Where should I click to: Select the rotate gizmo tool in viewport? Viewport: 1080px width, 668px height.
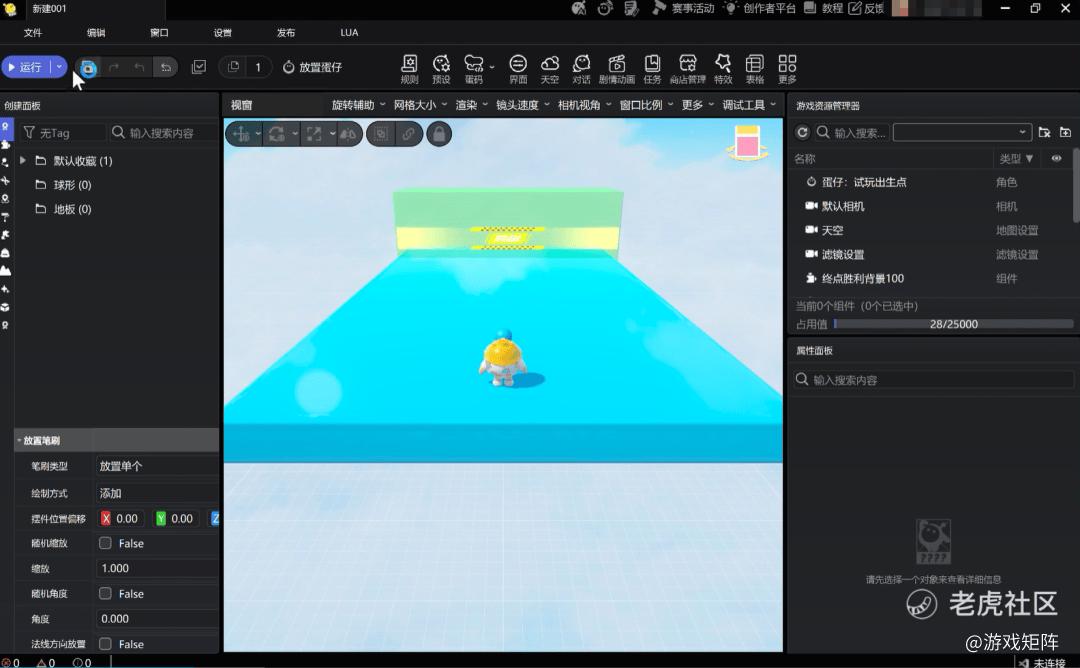click(x=277, y=134)
